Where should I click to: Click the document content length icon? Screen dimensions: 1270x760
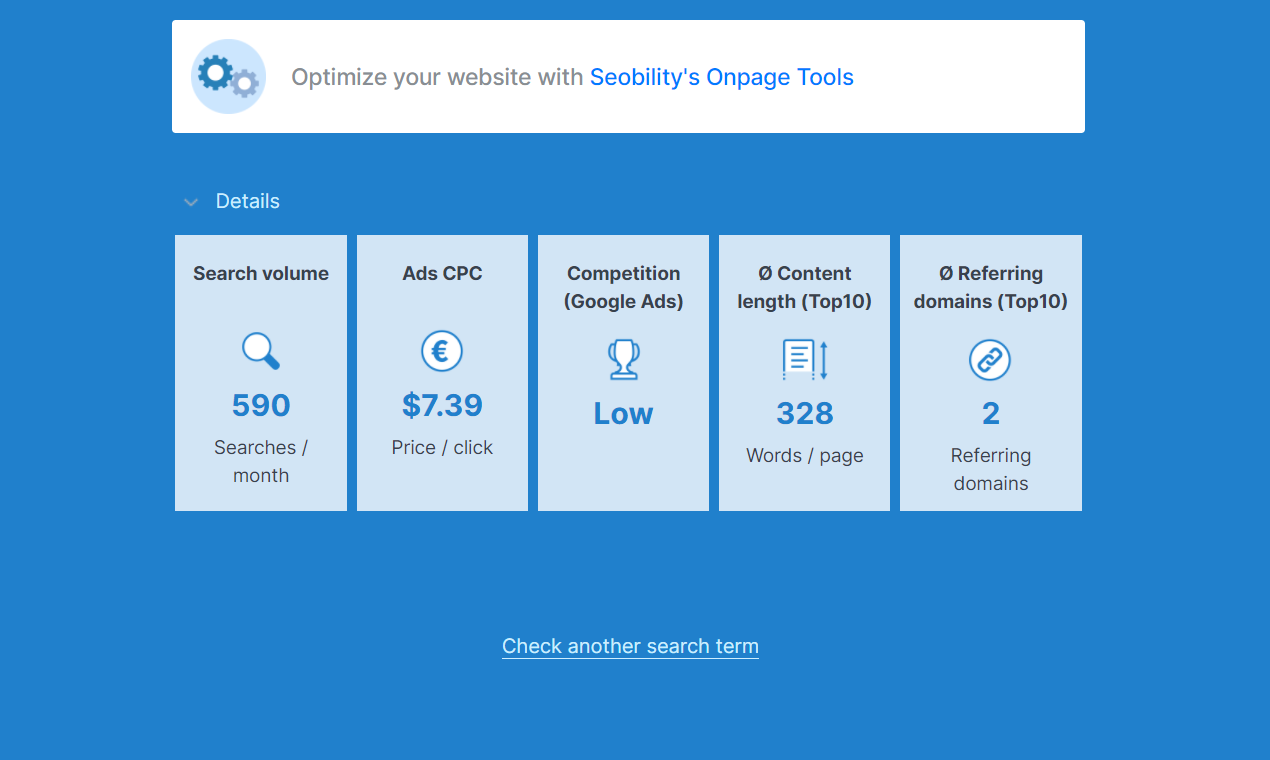(804, 360)
